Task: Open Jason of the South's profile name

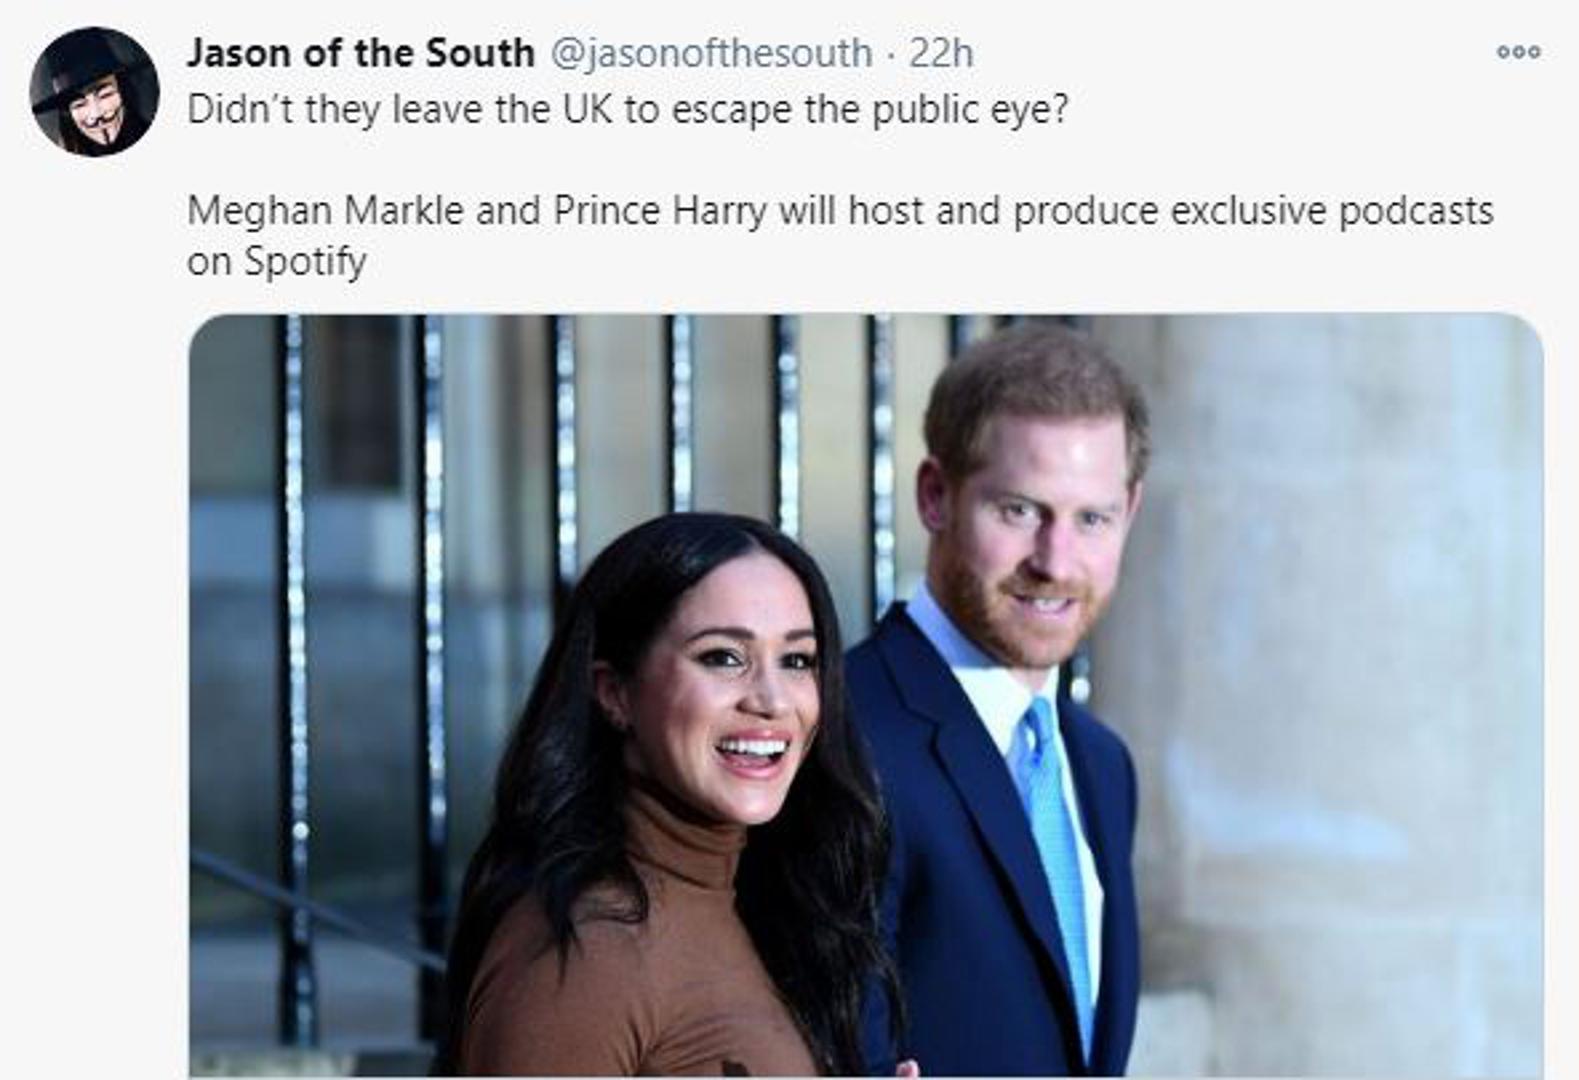Action: pyautogui.click(x=360, y=53)
